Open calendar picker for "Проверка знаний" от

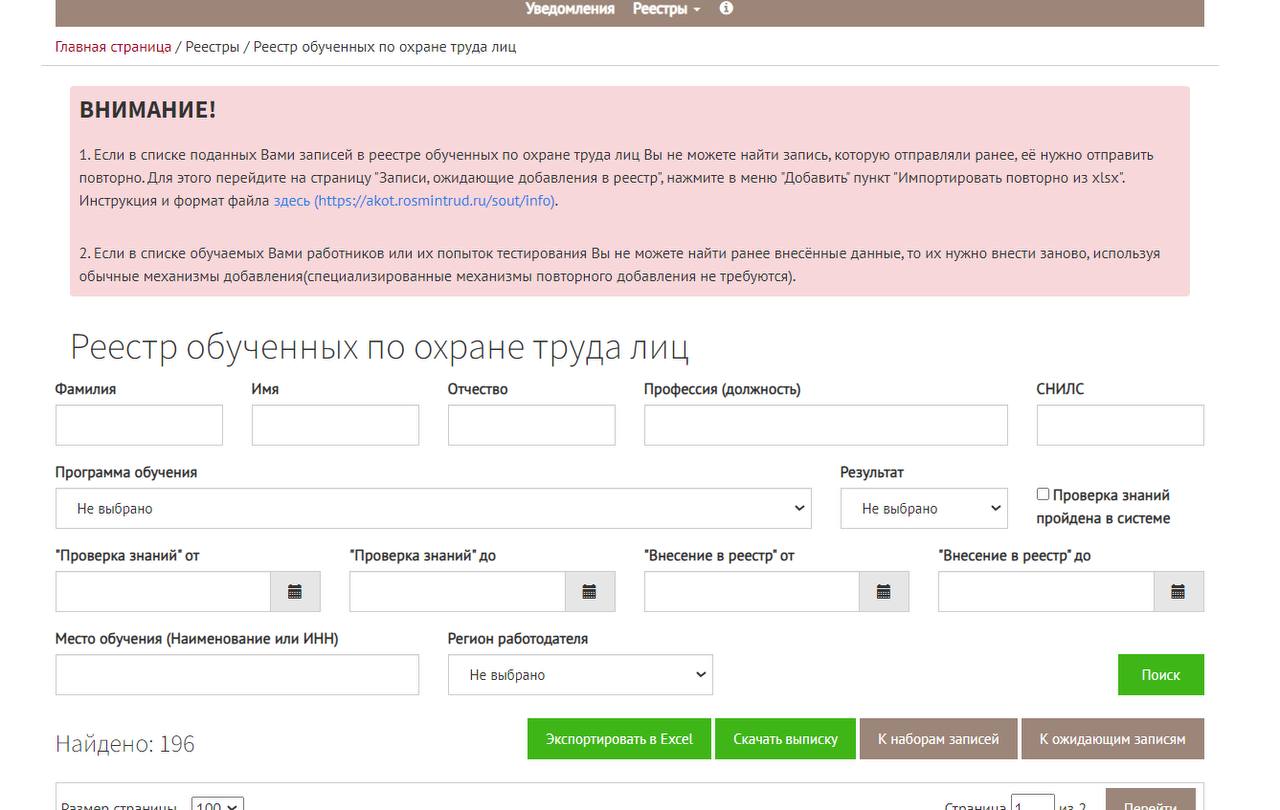(x=295, y=592)
